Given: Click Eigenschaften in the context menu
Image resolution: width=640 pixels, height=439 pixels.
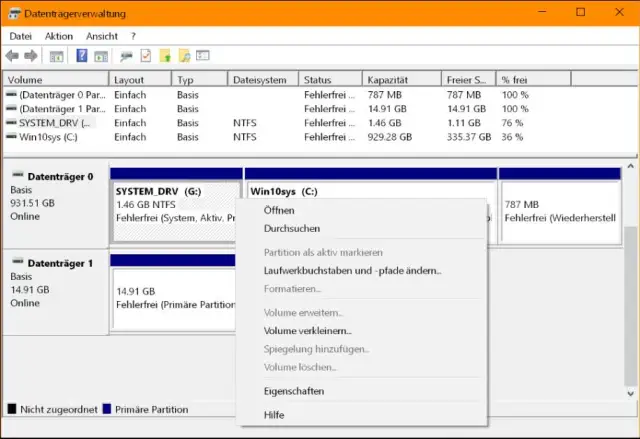Looking at the screenshot, I should 293,391.
